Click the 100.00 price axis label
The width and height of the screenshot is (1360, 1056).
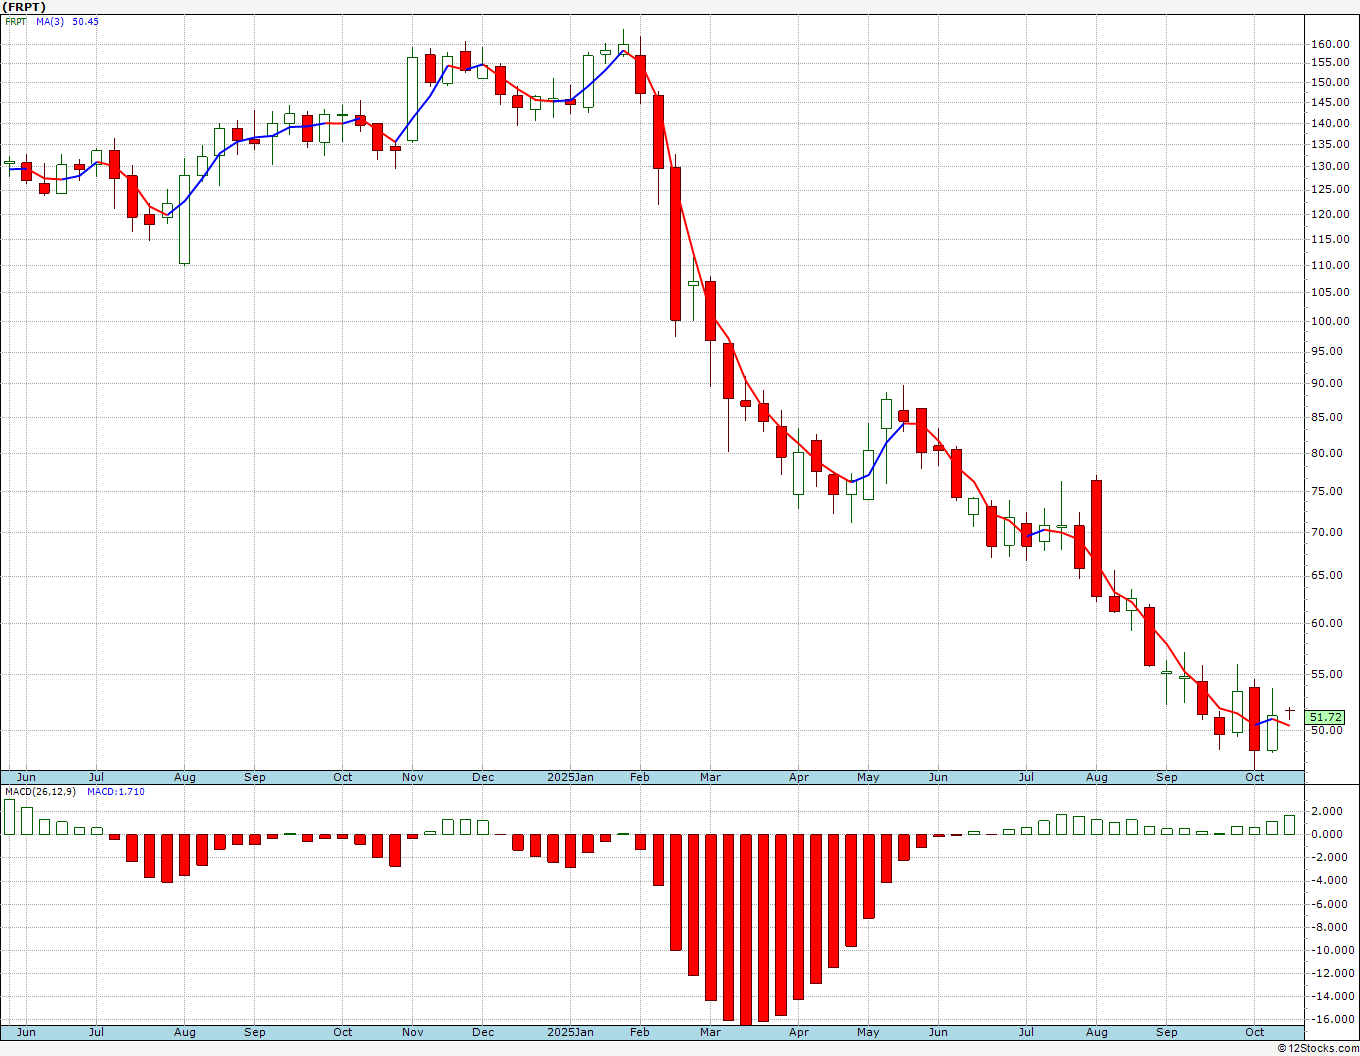coord(1329,322)
